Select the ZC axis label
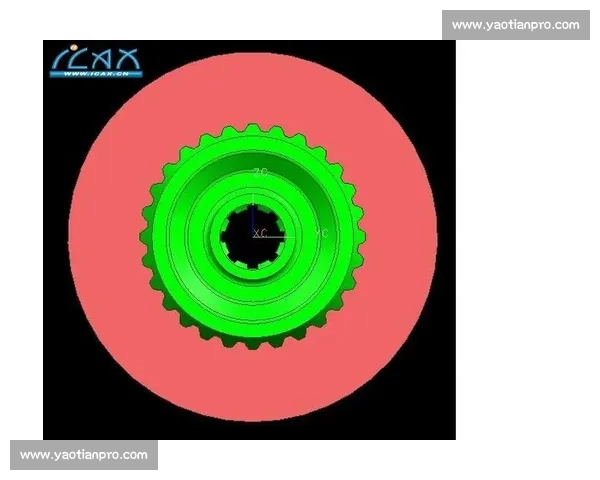The image size is (600, 480). (x=259, y=173)
